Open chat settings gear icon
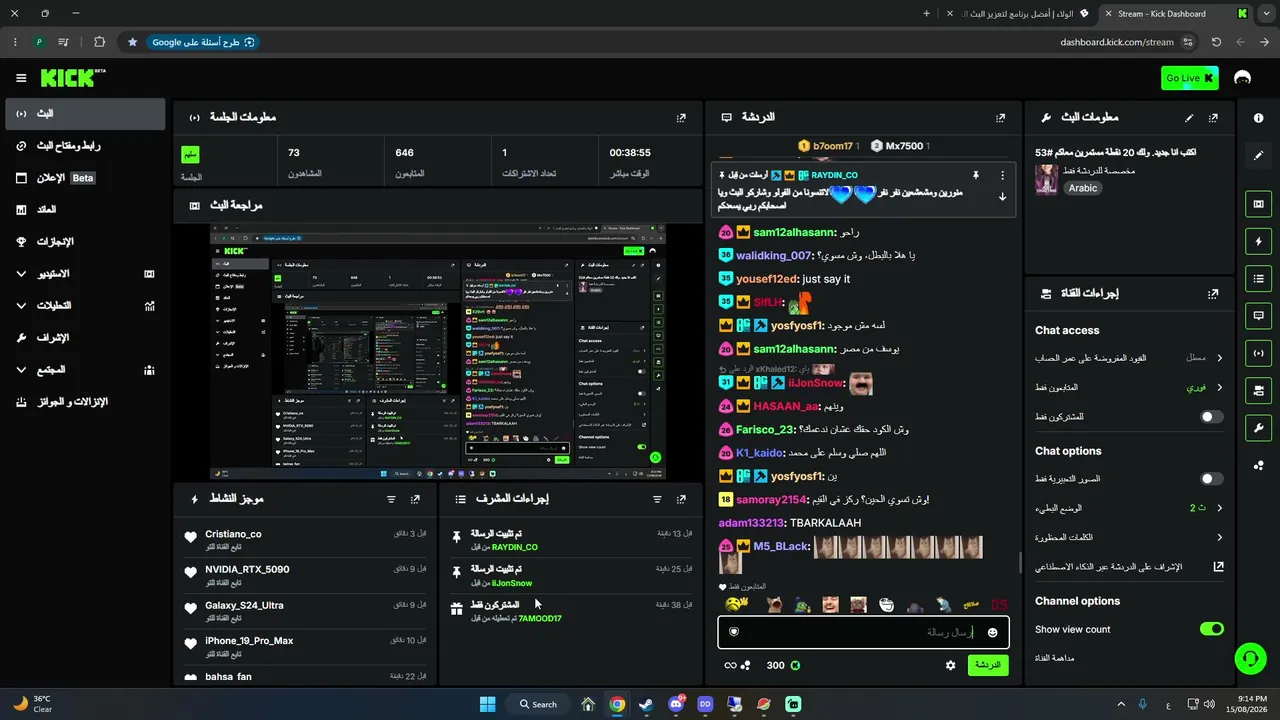This screenshot has width=1280, height=720. pyautogui.click(x=950, y=665)
